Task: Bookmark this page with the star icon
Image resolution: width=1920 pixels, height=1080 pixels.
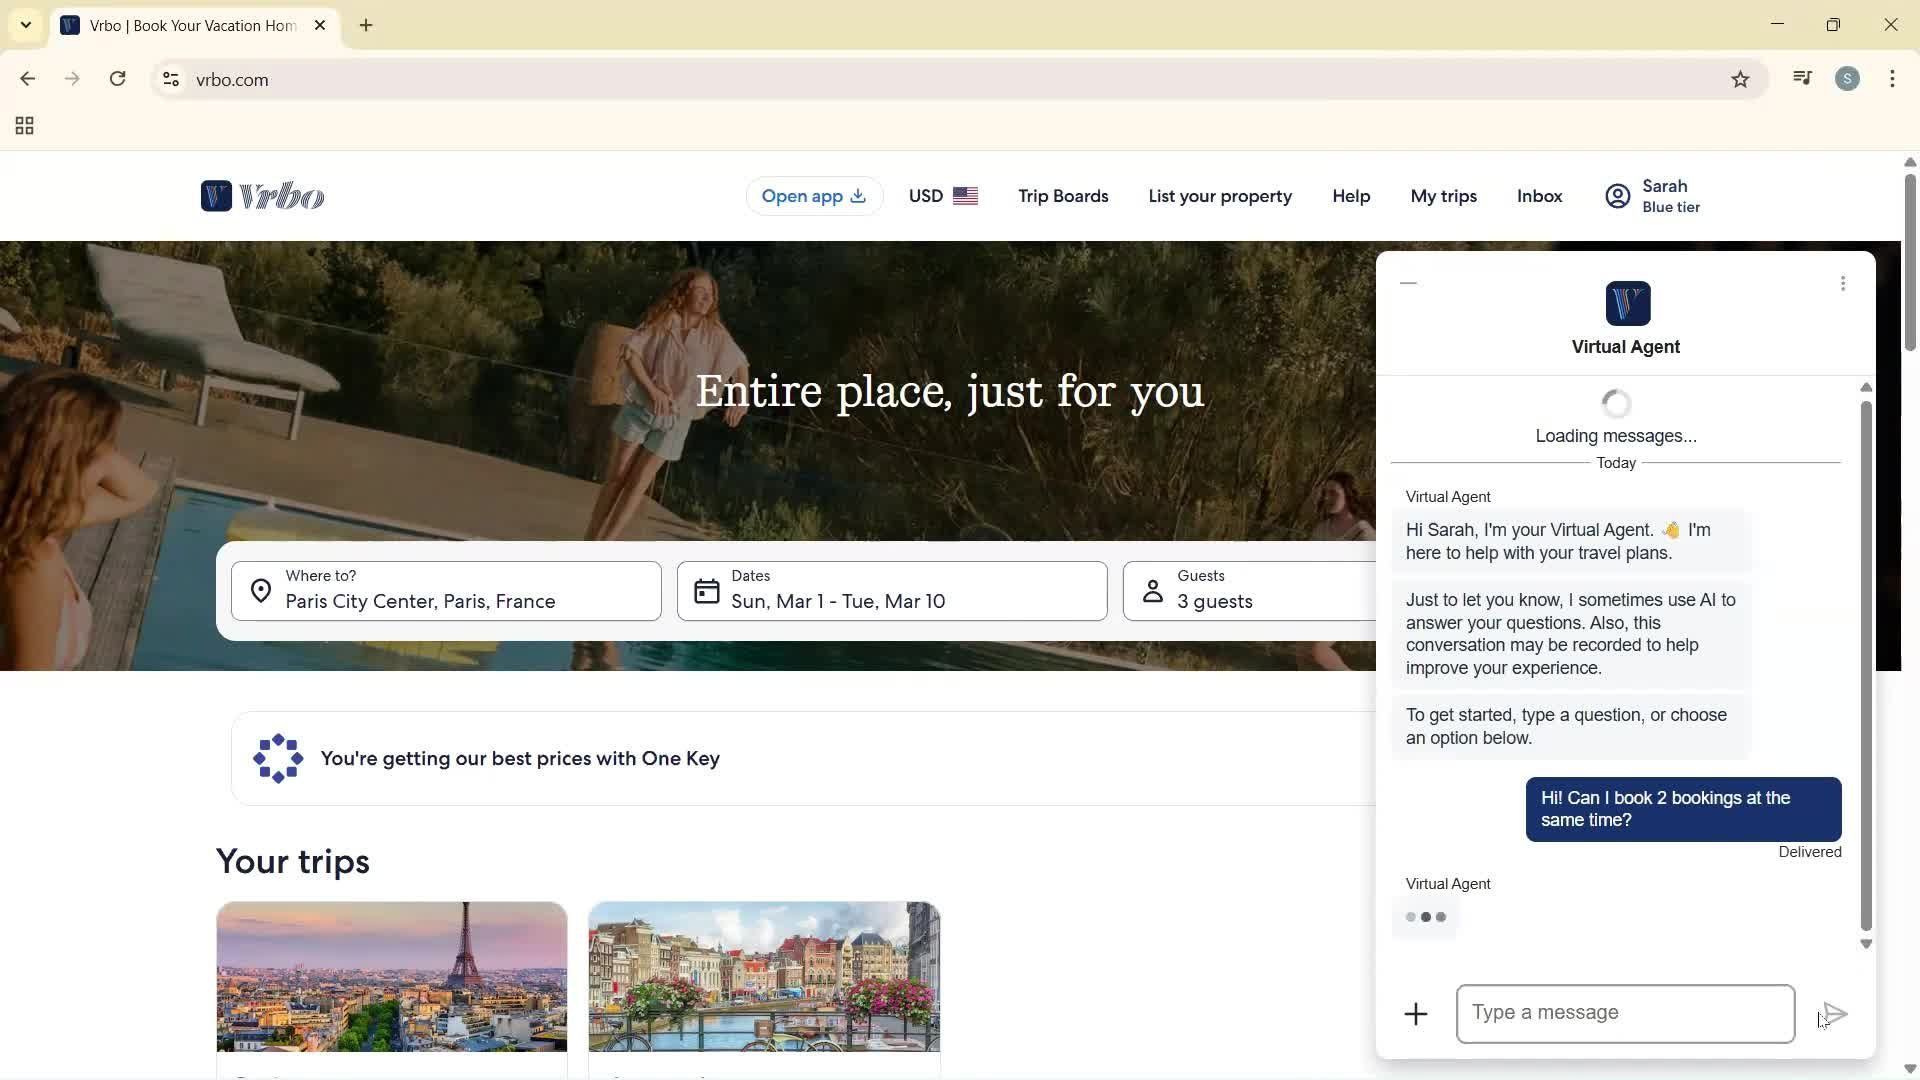Action: click(x=1740, y=80)
